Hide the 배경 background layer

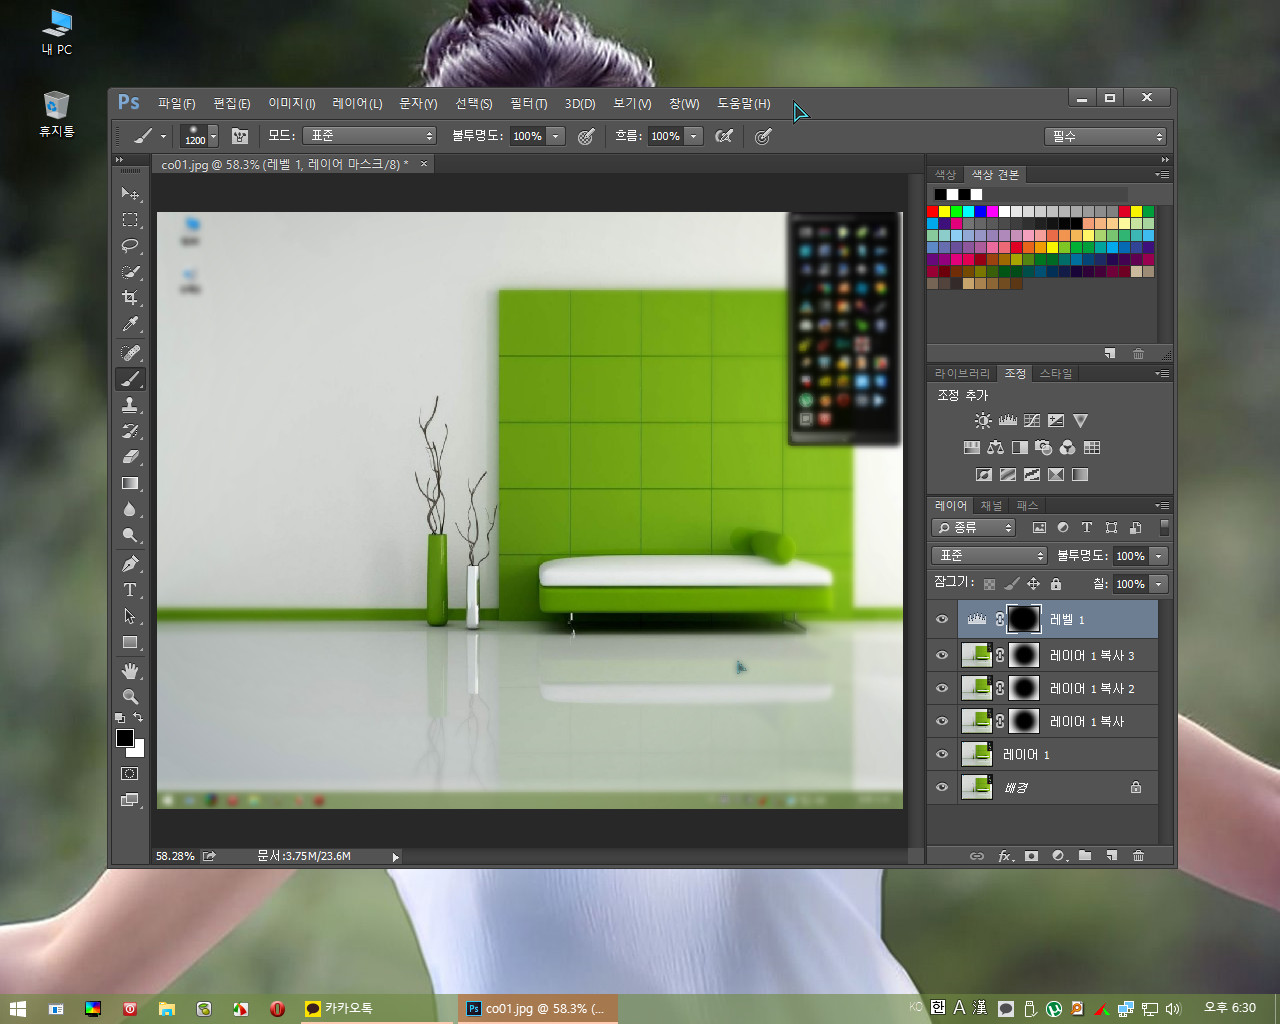942,788
